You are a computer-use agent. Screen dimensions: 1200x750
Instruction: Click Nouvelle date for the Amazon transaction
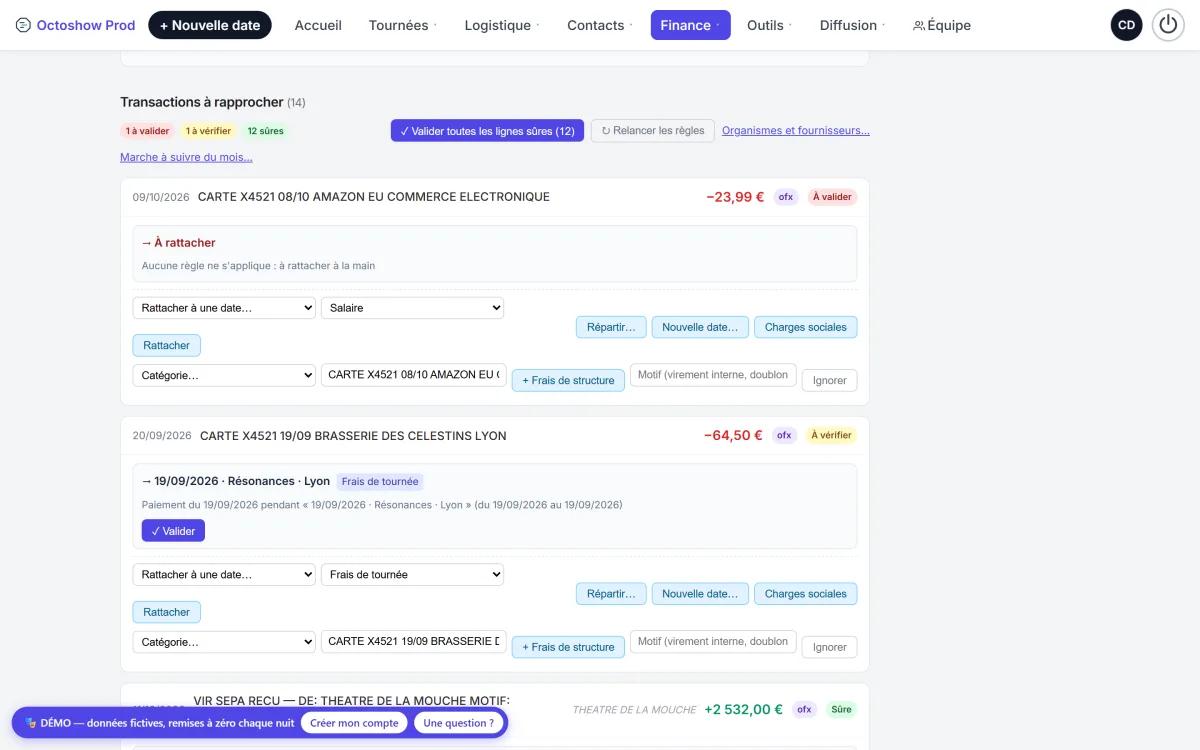(700, 327)
